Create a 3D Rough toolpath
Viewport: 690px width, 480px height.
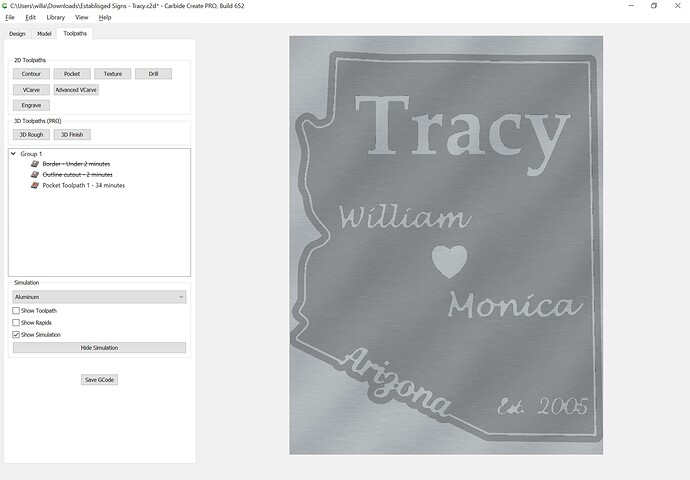pyautogui.click(x=31, y=135)
